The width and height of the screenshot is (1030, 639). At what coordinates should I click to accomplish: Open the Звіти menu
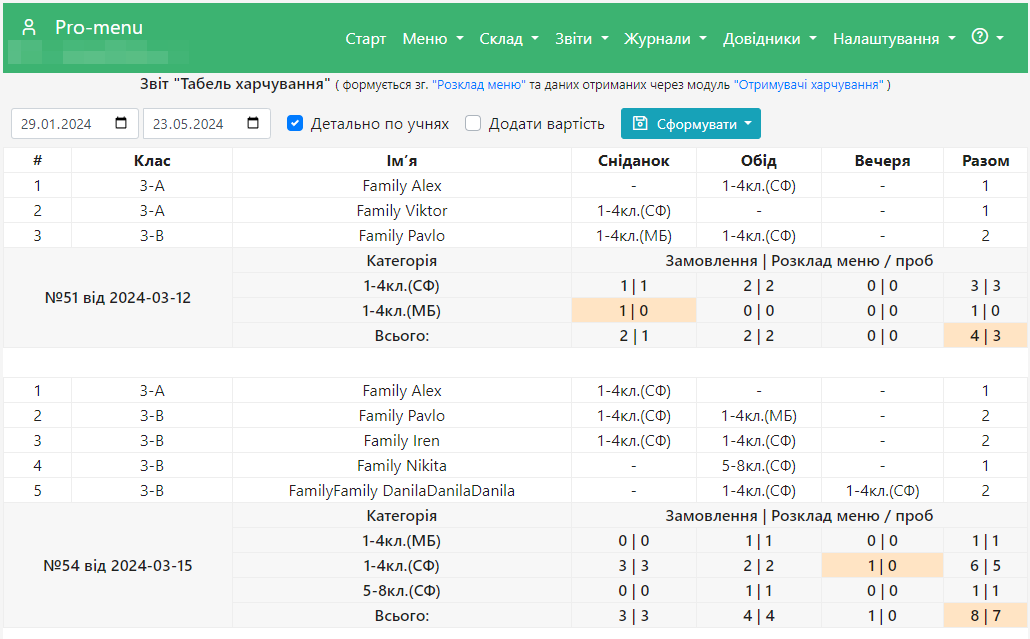[581, 39]
